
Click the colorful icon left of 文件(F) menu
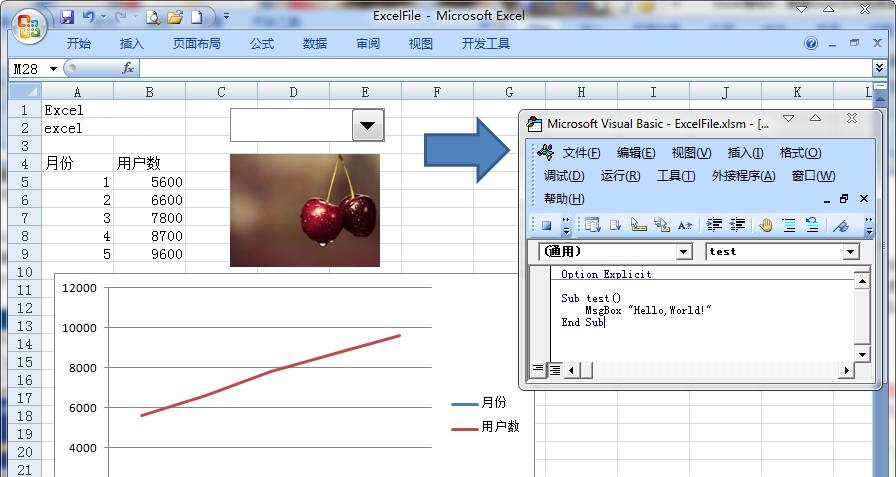tap(545, 153)
